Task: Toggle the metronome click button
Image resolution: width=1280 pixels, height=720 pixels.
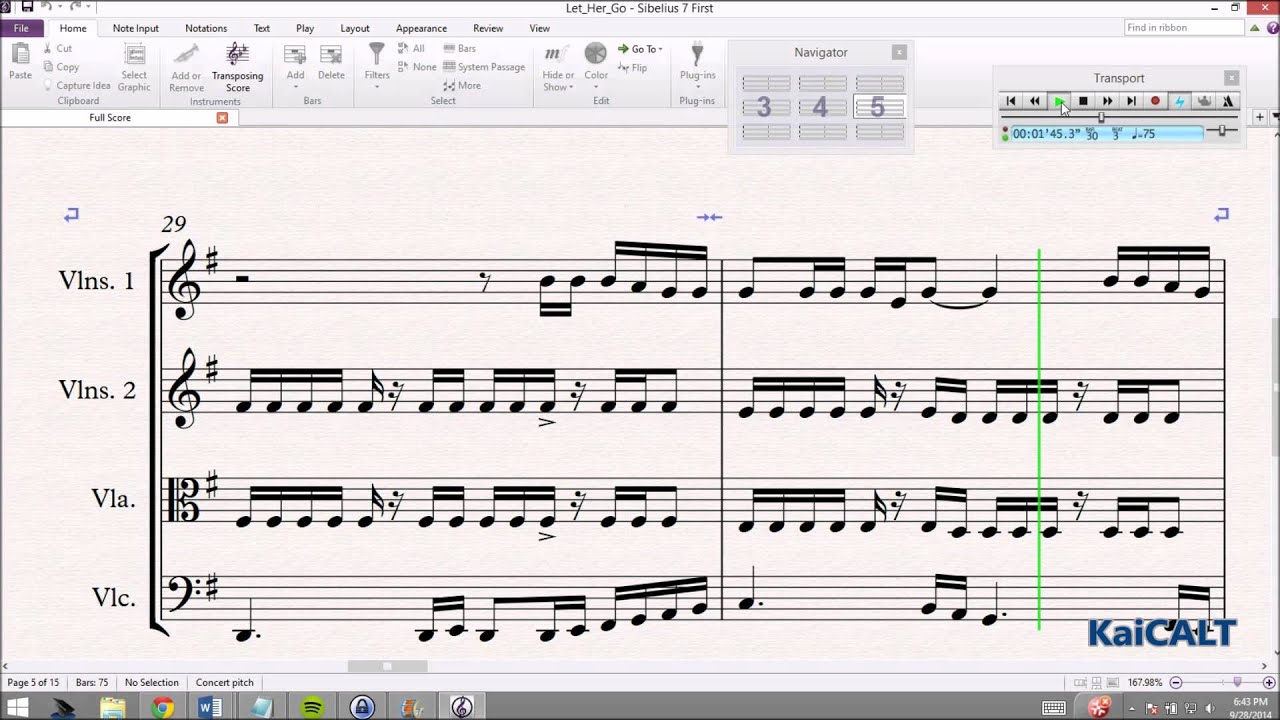Action: coord(1228,101)
